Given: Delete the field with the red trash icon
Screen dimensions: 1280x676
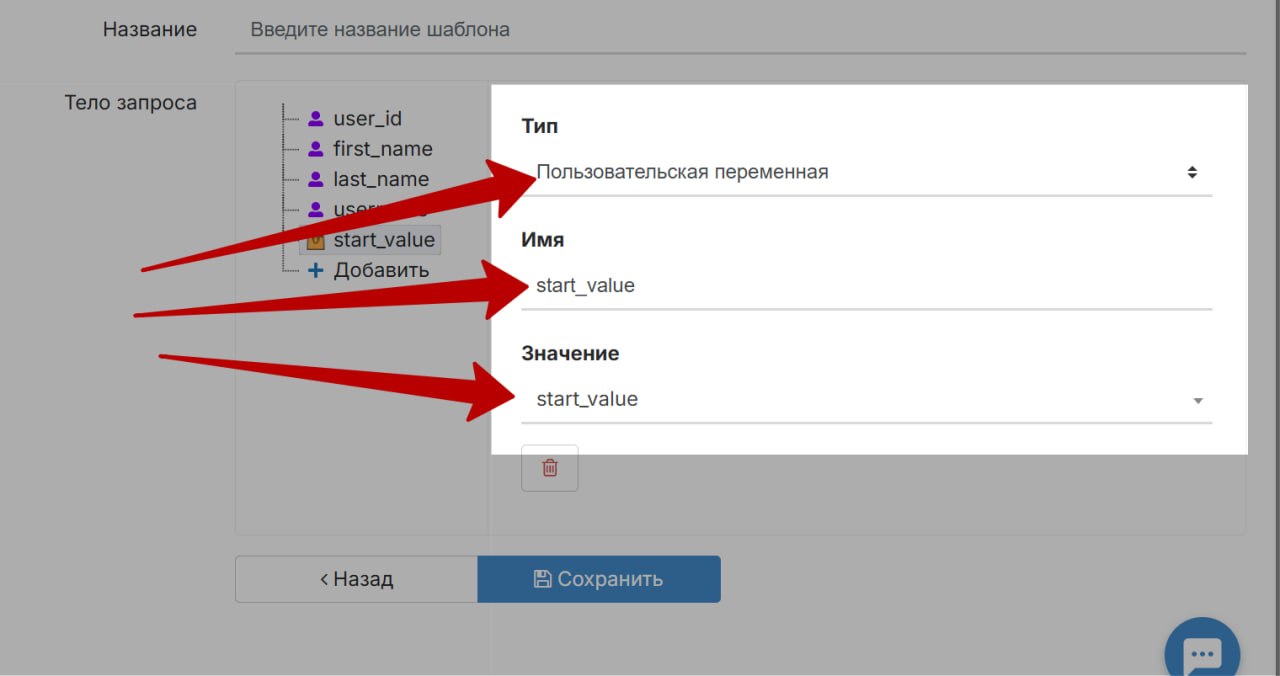Looking at the screenshot, I should pos(549,468).
